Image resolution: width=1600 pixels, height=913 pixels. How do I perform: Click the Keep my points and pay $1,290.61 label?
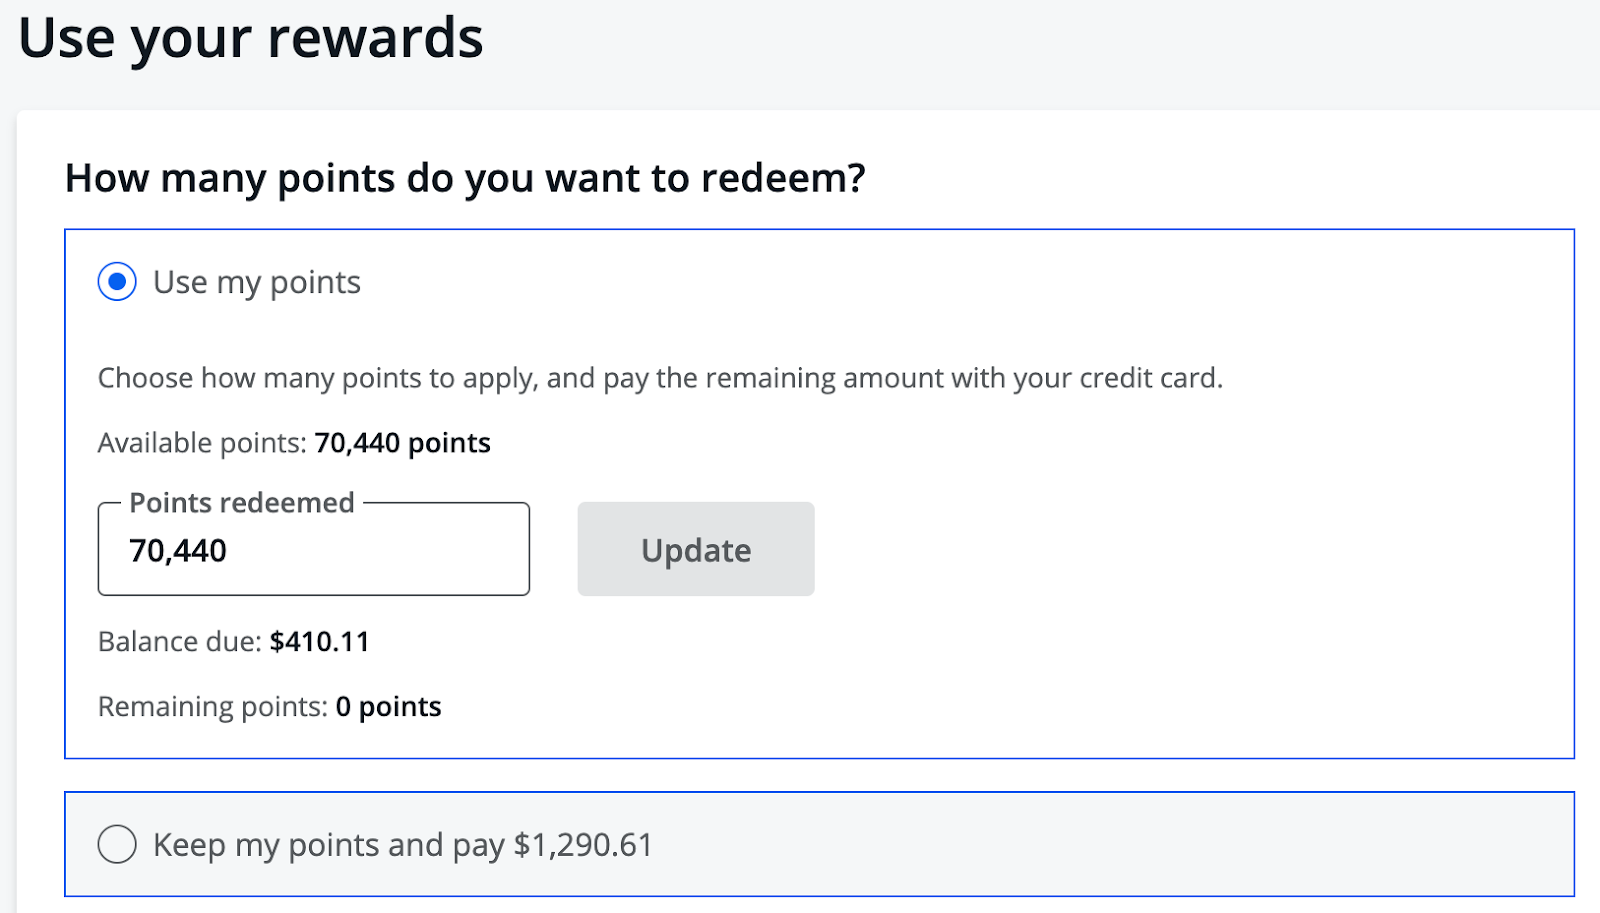point(403,845)
